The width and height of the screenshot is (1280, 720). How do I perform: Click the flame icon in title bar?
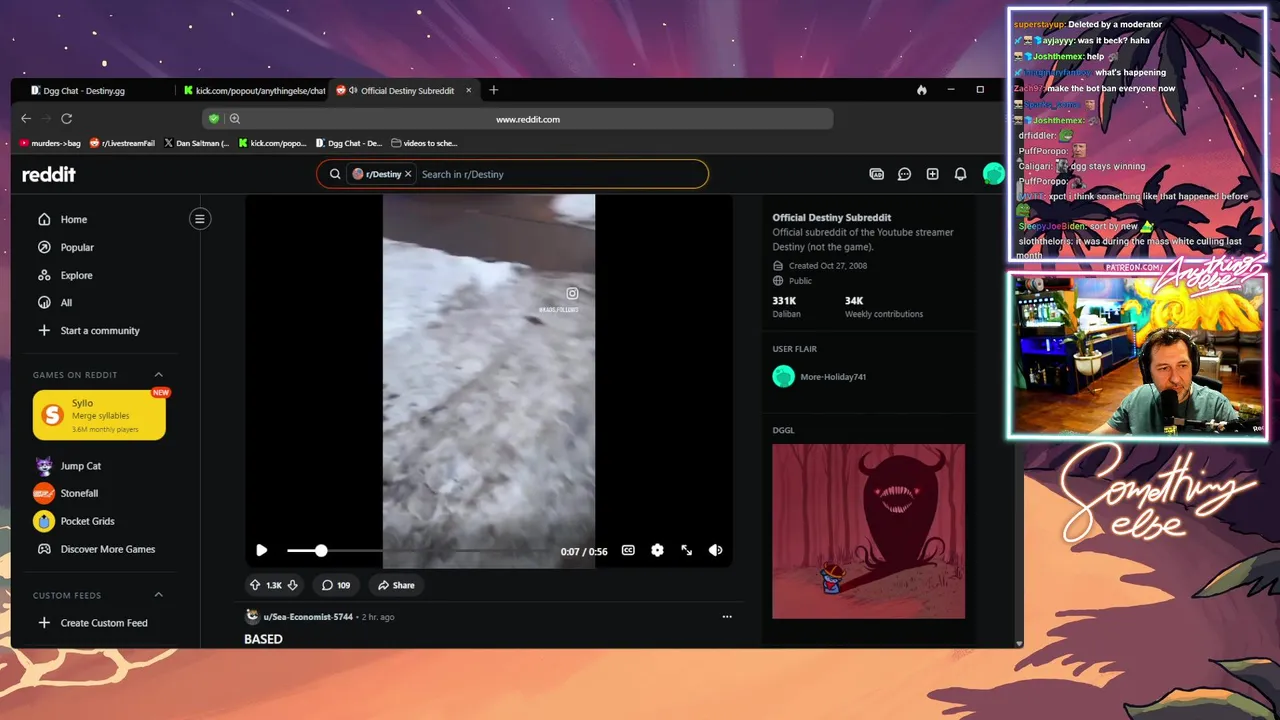[x=921, y=90]
